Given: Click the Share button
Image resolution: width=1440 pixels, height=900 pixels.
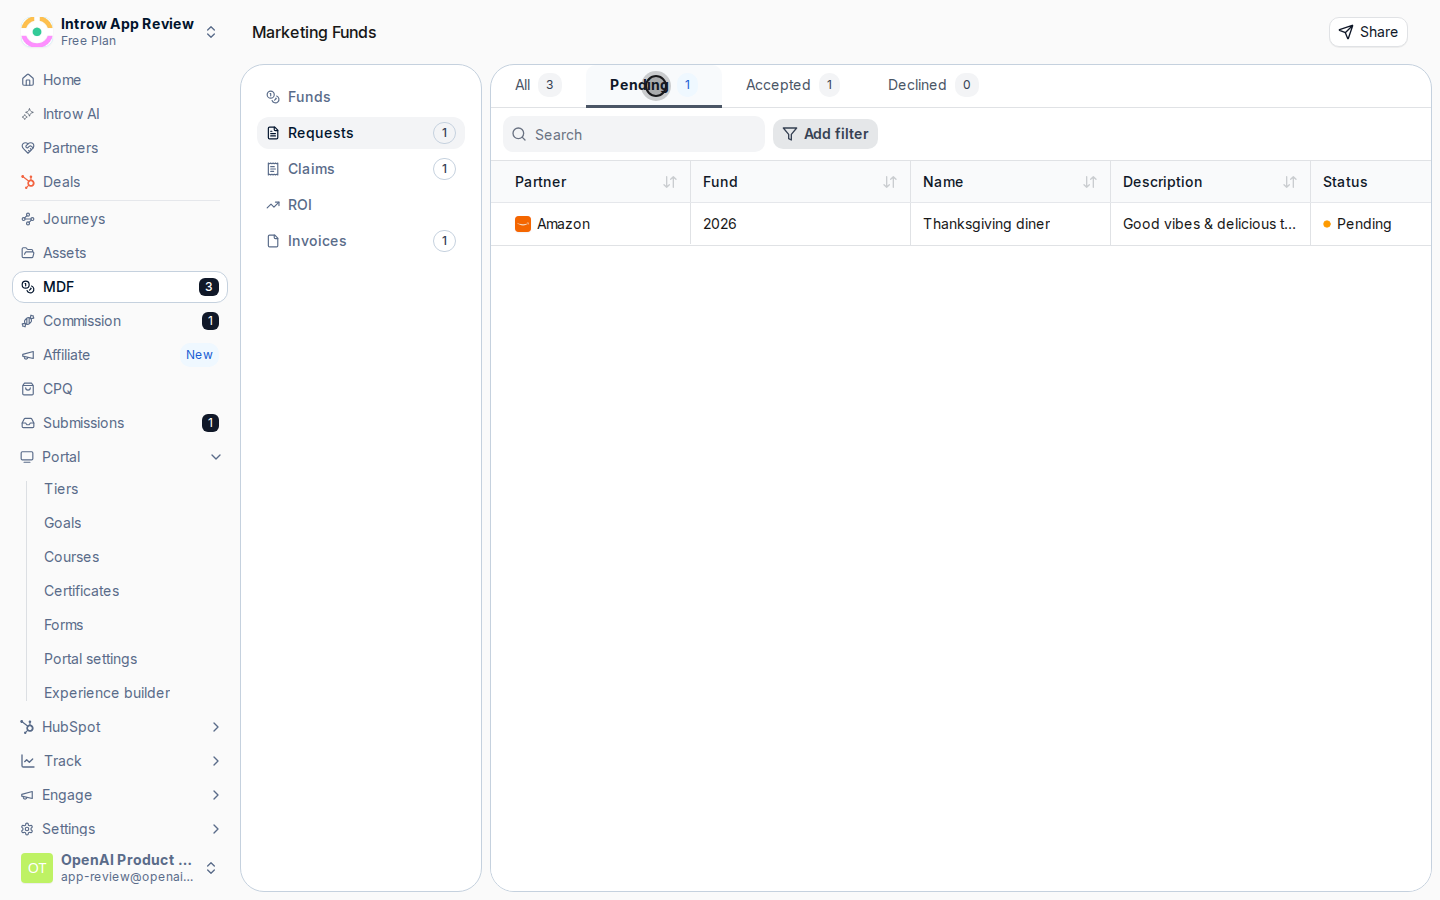Looking at the screenshot, I should 1368,32.
